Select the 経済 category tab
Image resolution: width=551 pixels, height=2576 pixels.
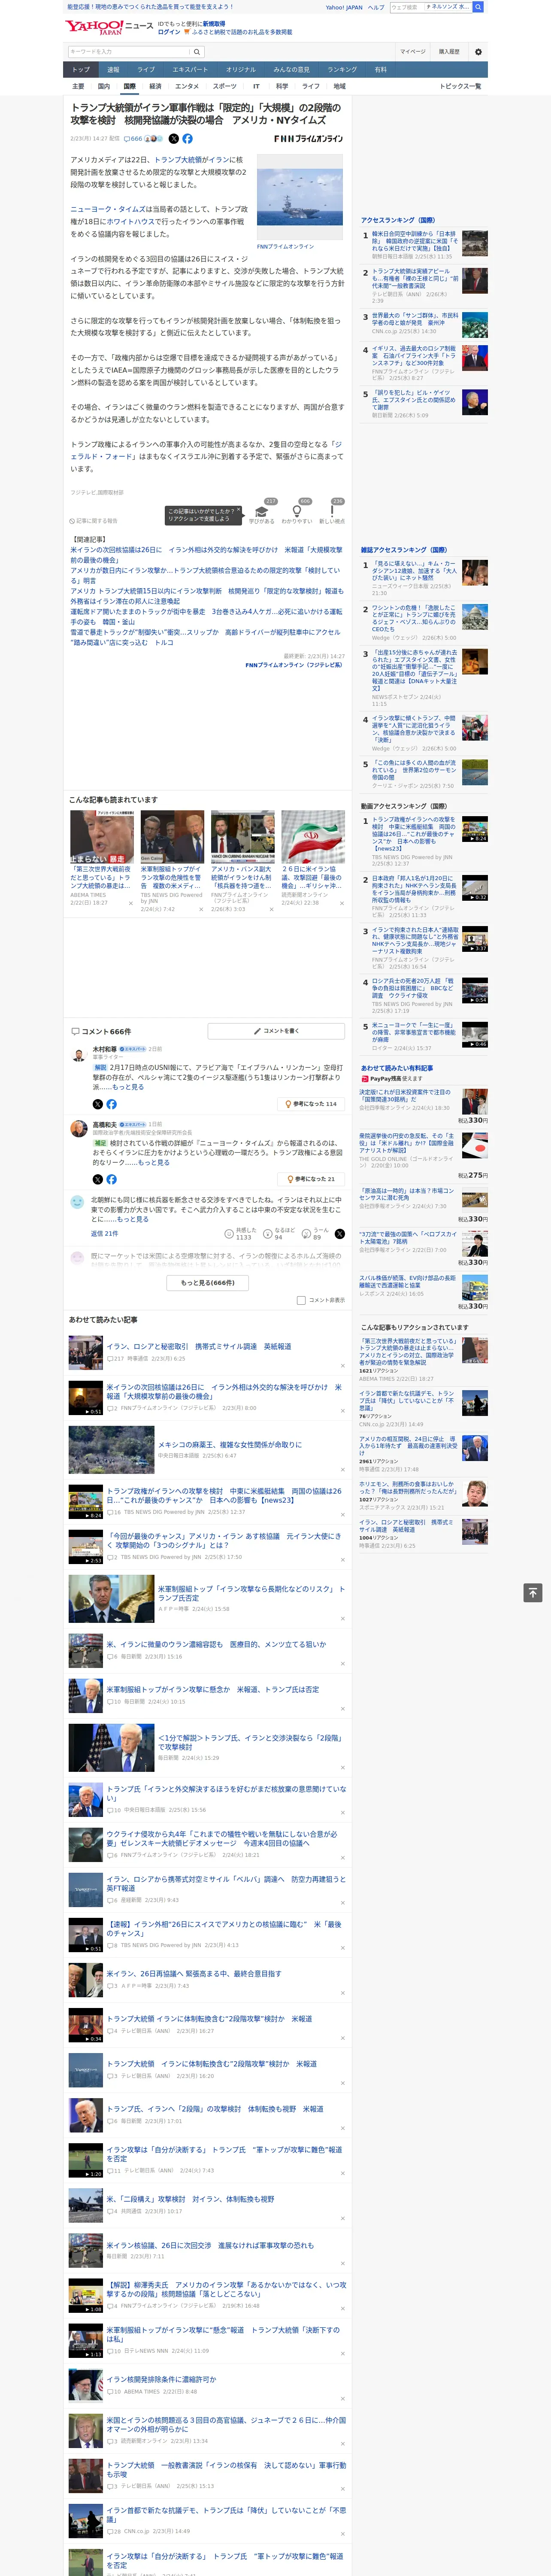(x=155, y=86)
